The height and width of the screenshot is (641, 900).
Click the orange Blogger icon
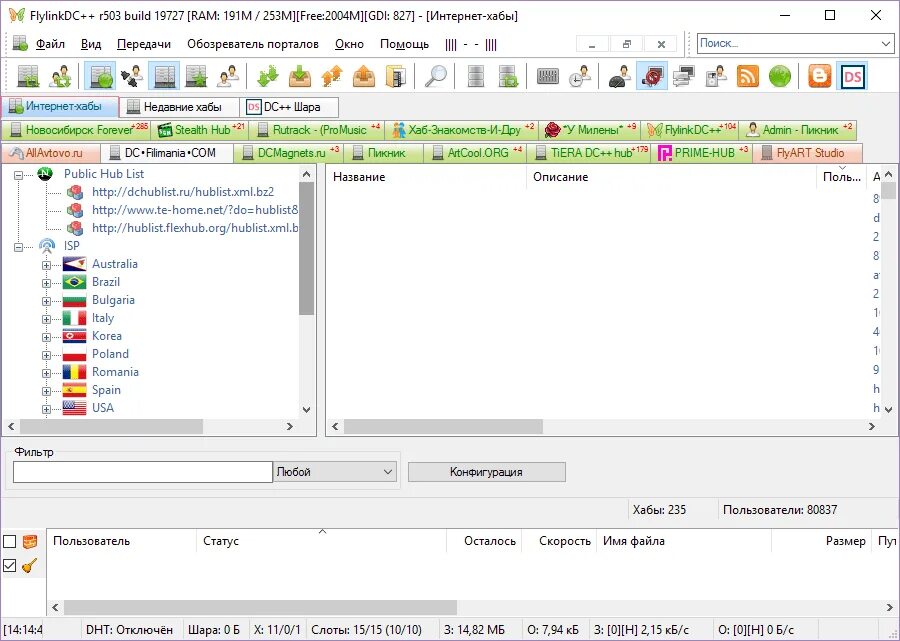pos(819,76)
